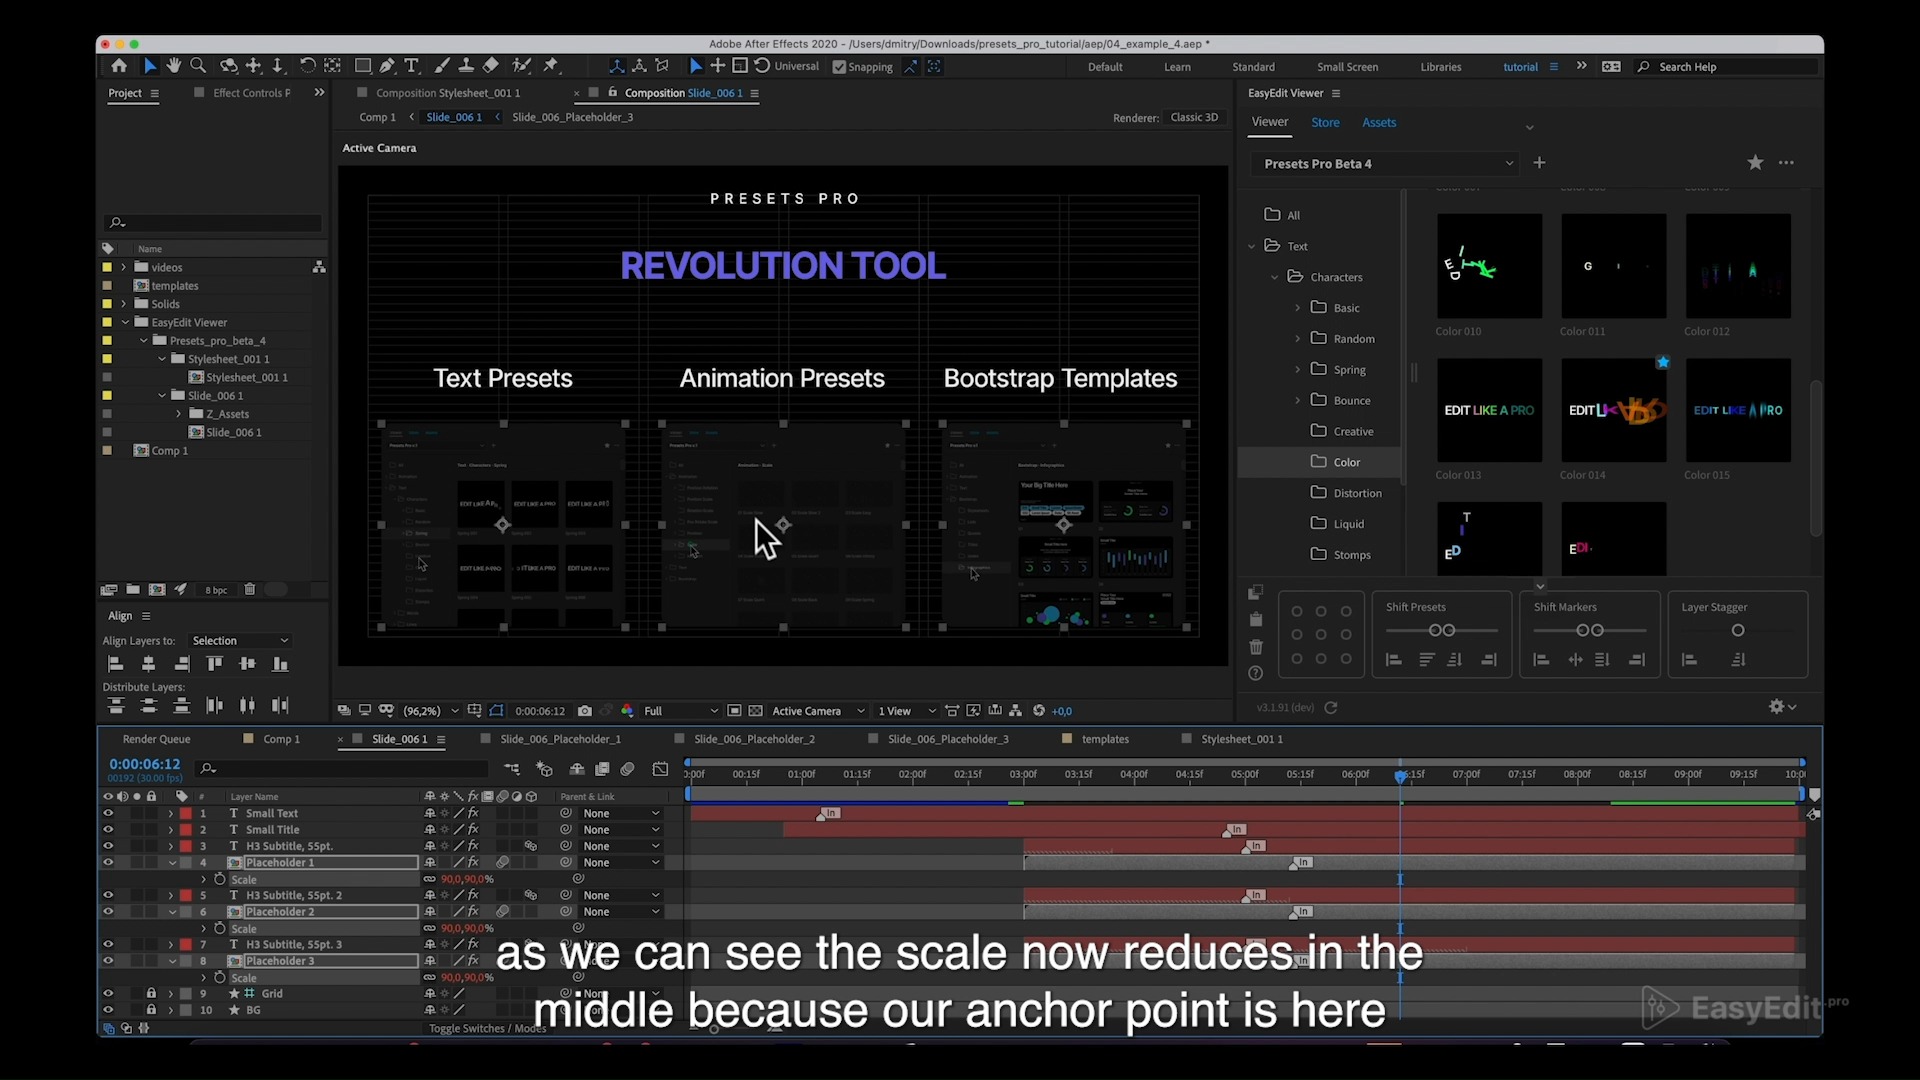Toggle visibility of the BG layer
Screen dimensions: 1920x1080
click(108, 1010)
